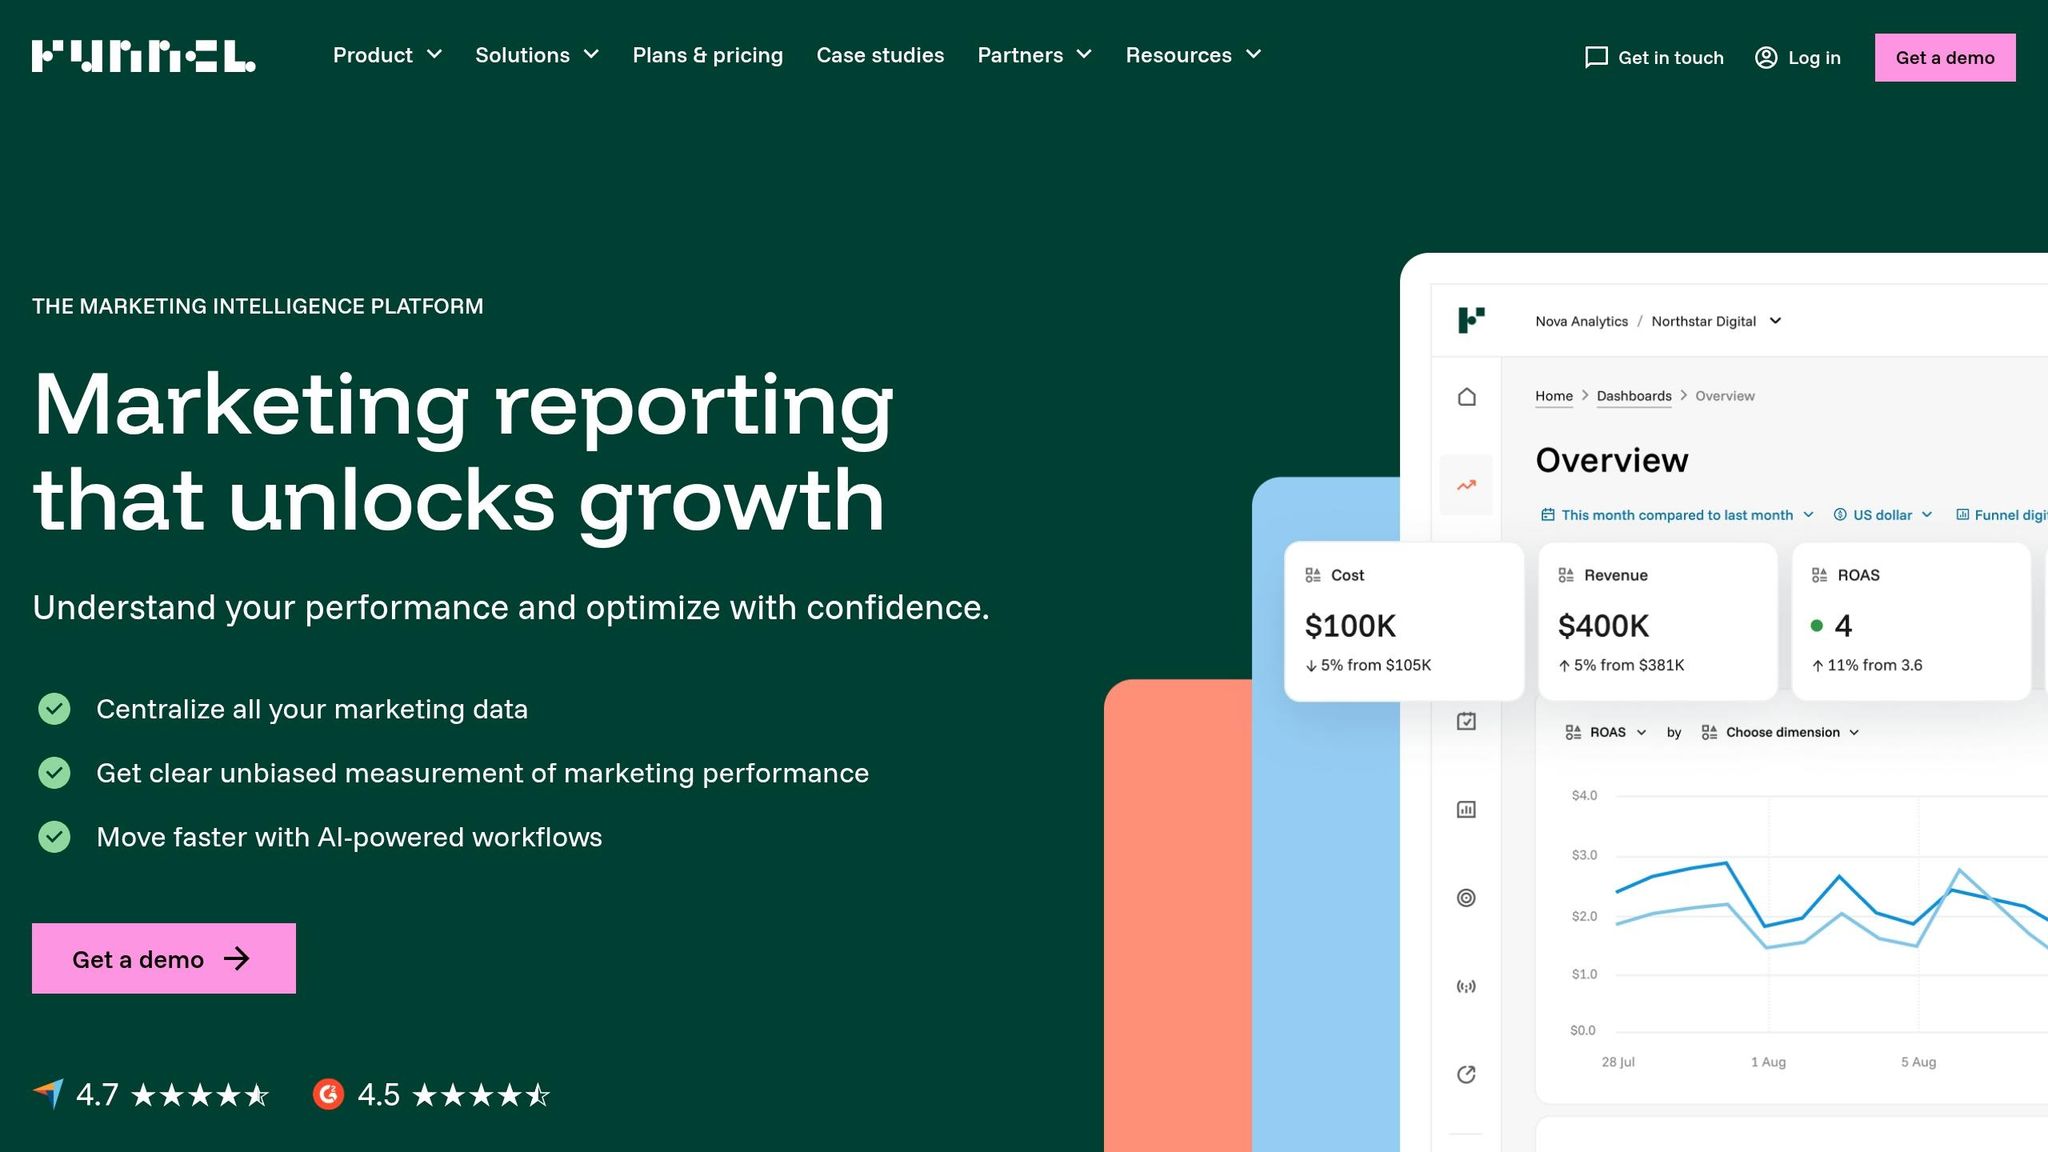This screenshot has height=1152, width=2048.
Task: Expand the Product dropdown menu
Action: tap(387, 55)
